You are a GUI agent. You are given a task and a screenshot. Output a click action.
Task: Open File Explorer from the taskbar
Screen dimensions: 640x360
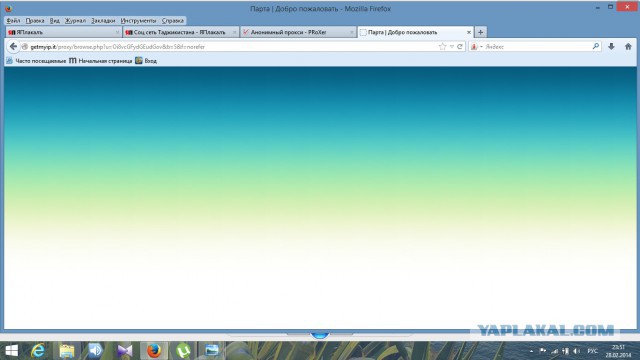[67, 350]
